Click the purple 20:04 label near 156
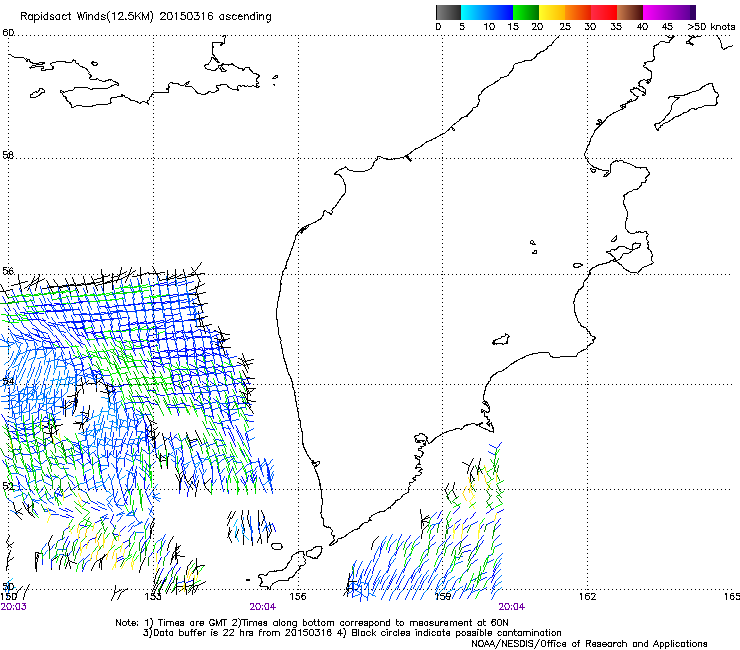Image resolution: width=740 pixels, height=650 pixels. pos(263,607)
